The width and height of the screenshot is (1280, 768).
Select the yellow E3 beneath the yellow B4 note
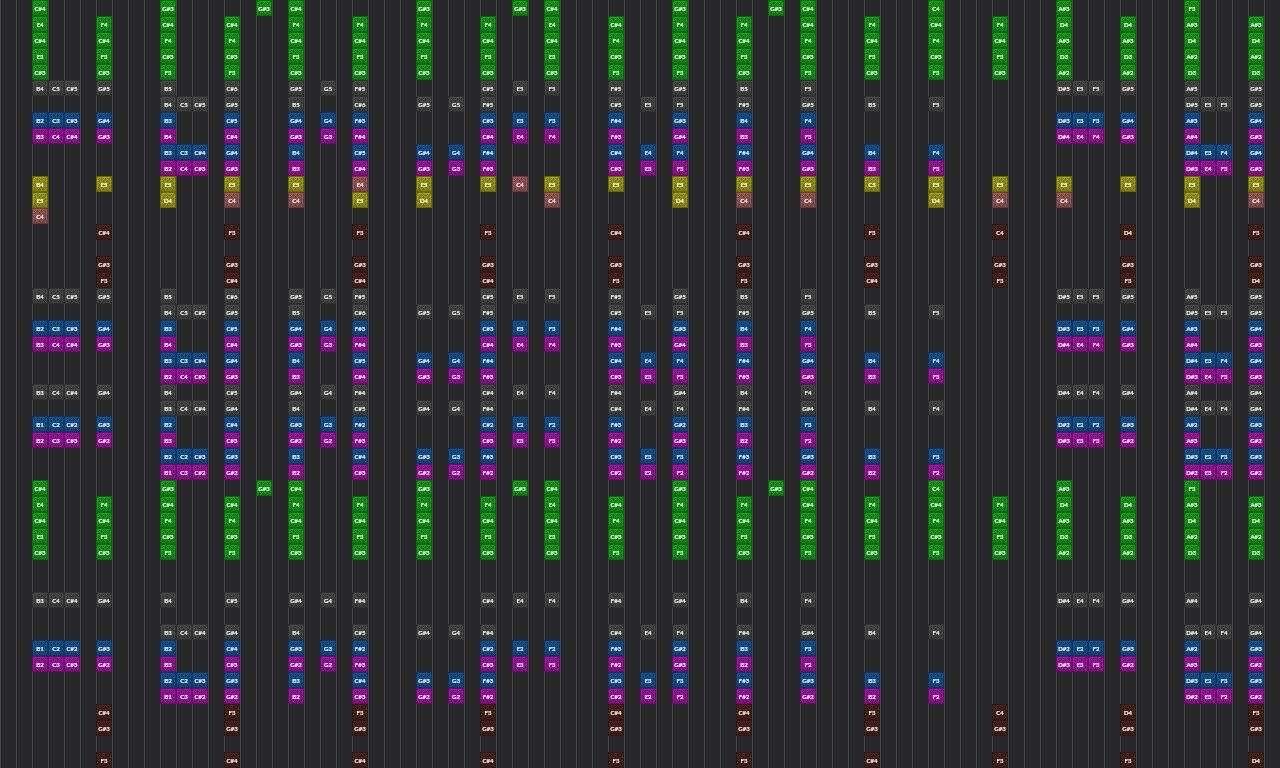coord(40,200)
